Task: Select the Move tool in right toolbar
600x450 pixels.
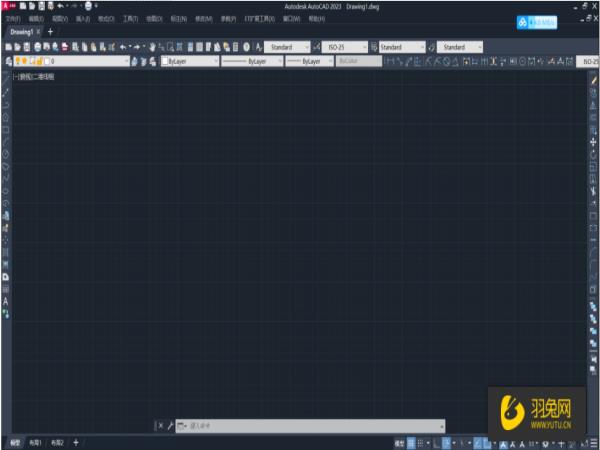Action: tap(593, 142)
